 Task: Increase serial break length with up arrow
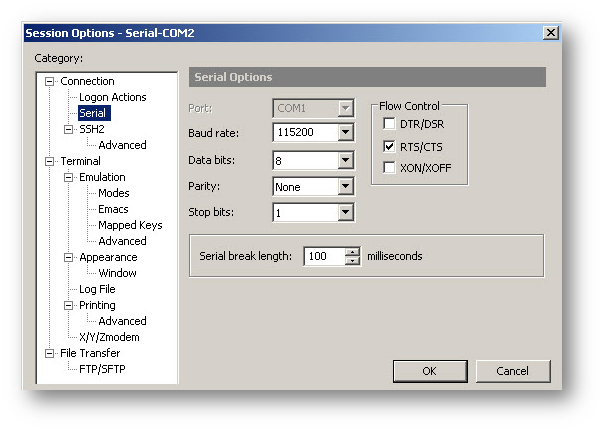point(352,252)
